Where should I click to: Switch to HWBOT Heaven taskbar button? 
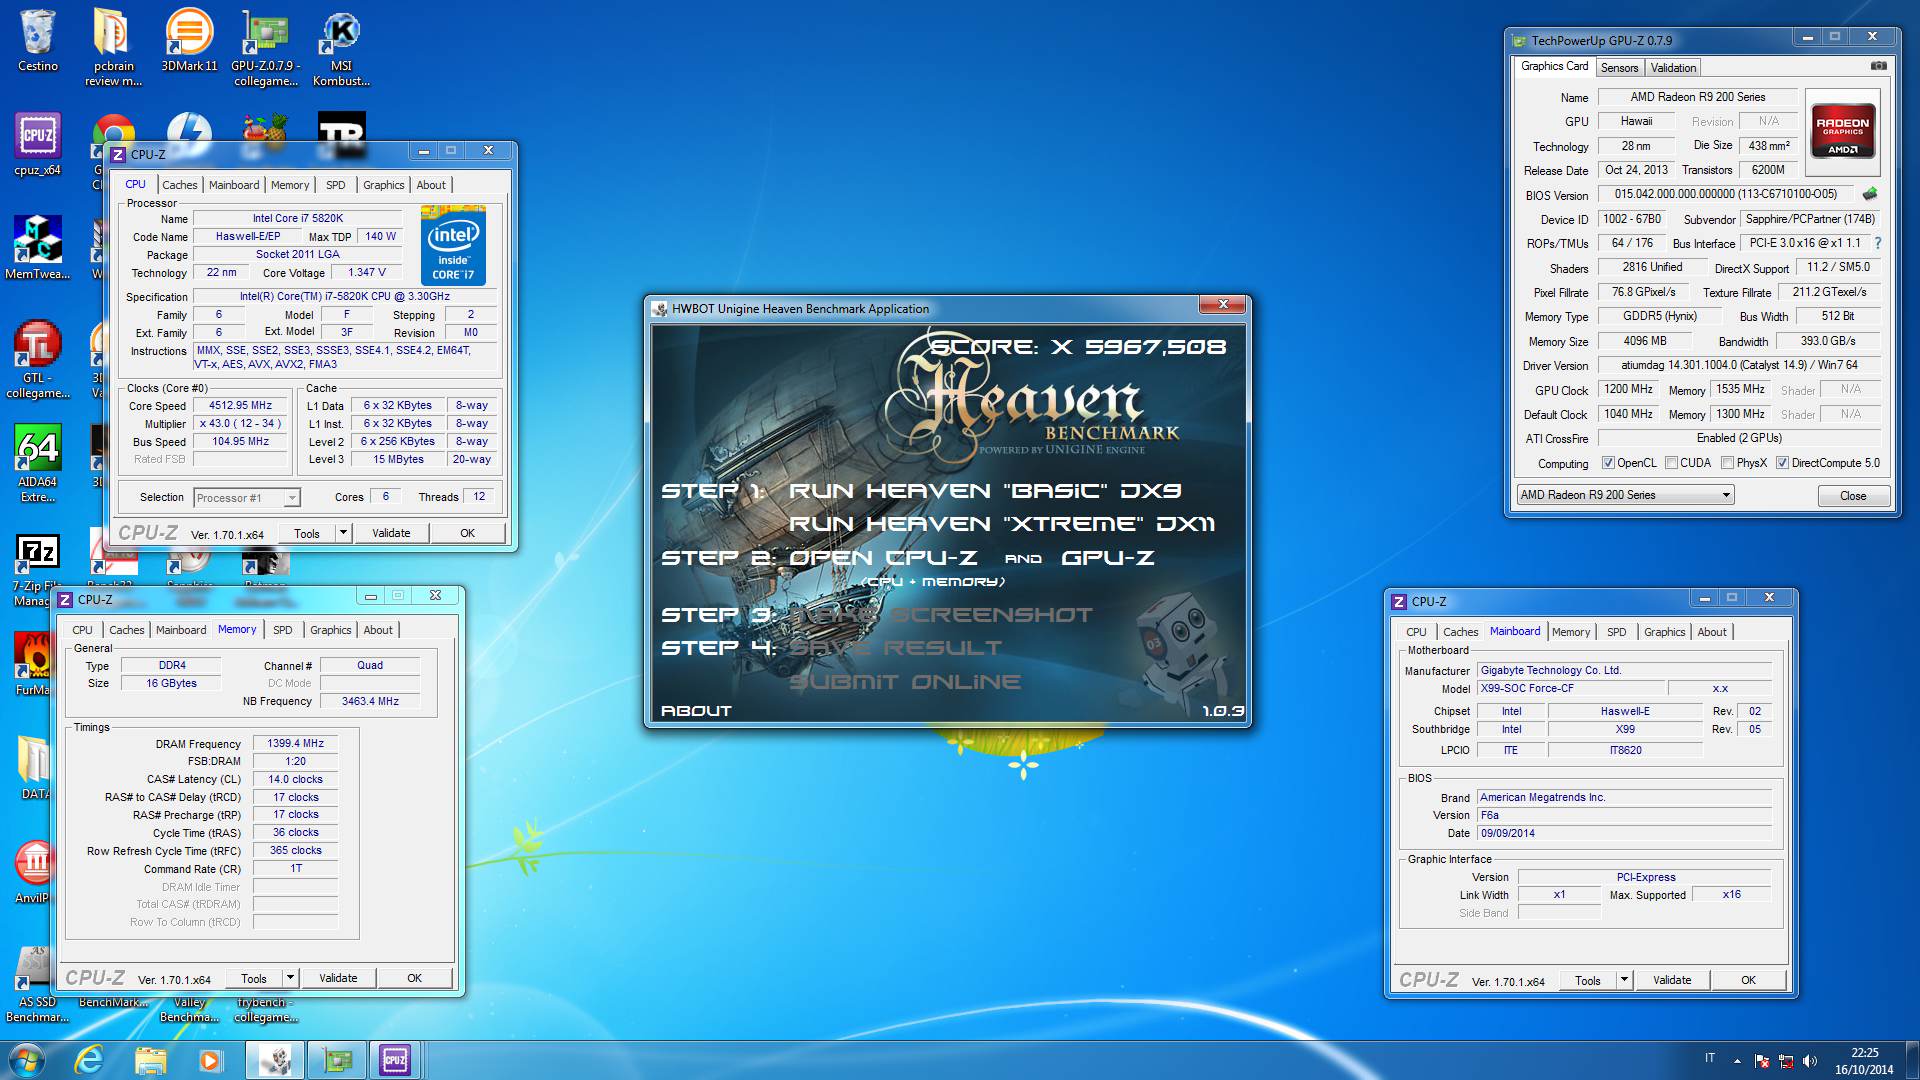(x=275, y=1060)
